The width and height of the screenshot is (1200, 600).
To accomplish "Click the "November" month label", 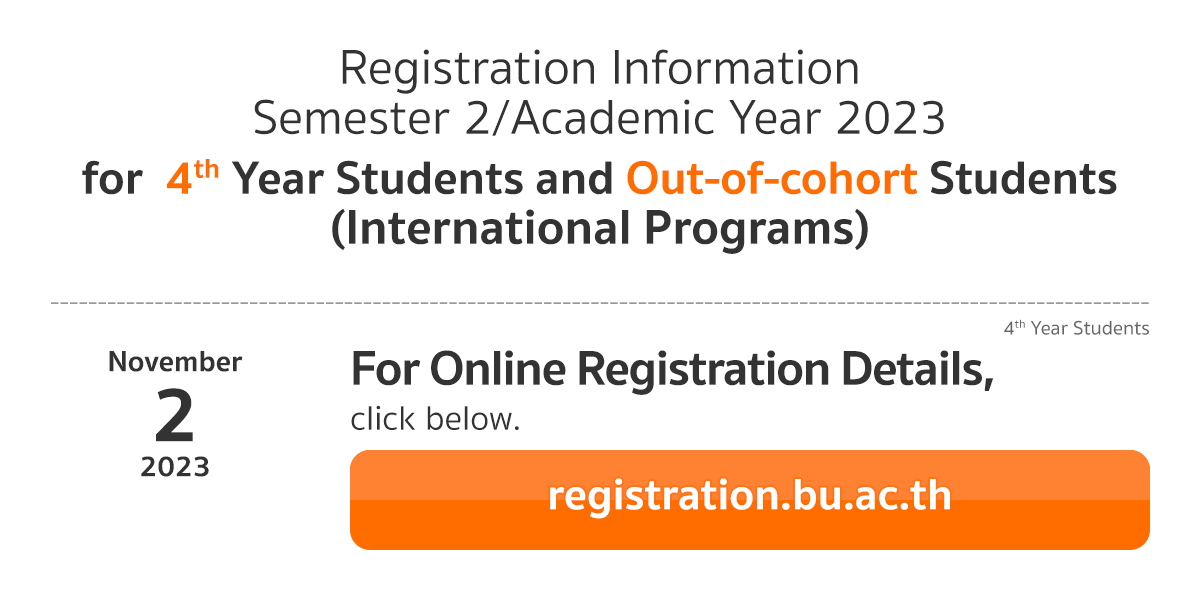I will [175, 362].
